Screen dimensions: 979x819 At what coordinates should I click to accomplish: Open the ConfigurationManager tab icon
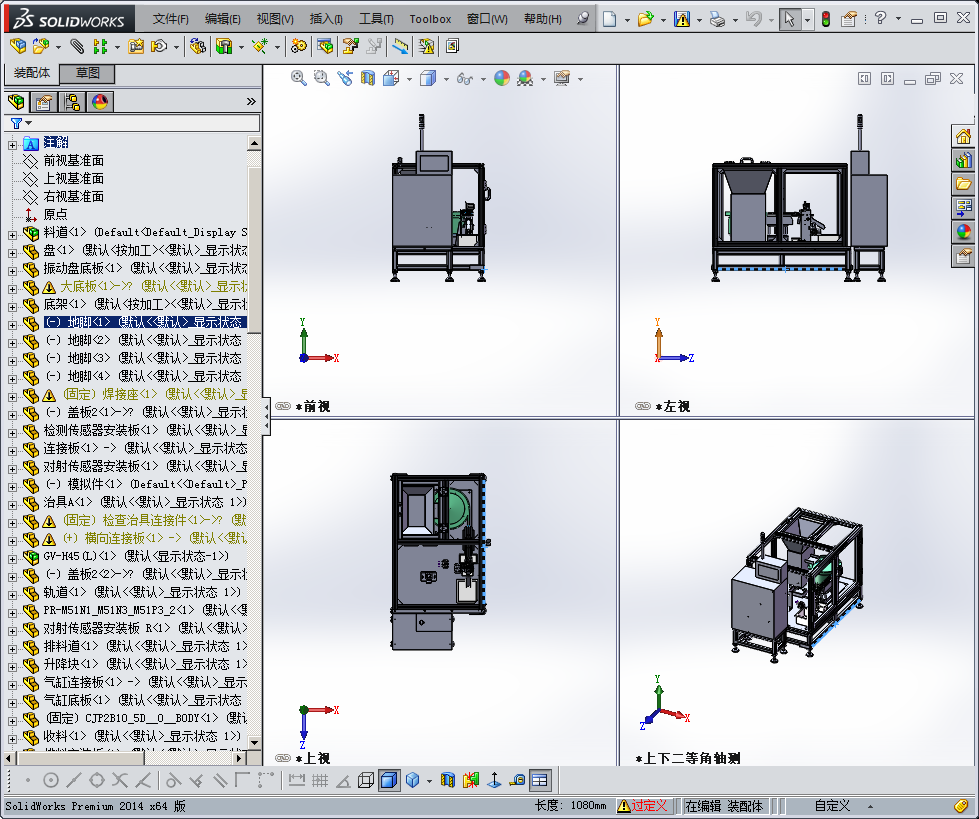[72, 102]
